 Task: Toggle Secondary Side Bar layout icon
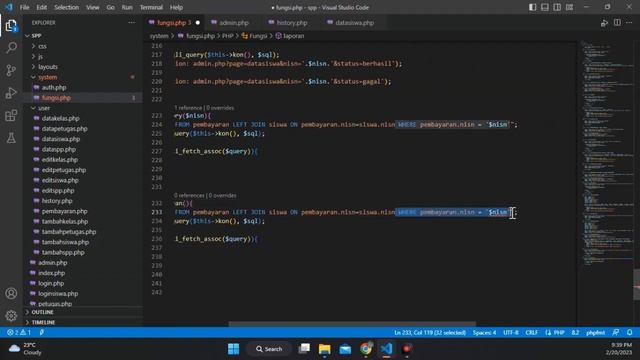tap(557, 7)
